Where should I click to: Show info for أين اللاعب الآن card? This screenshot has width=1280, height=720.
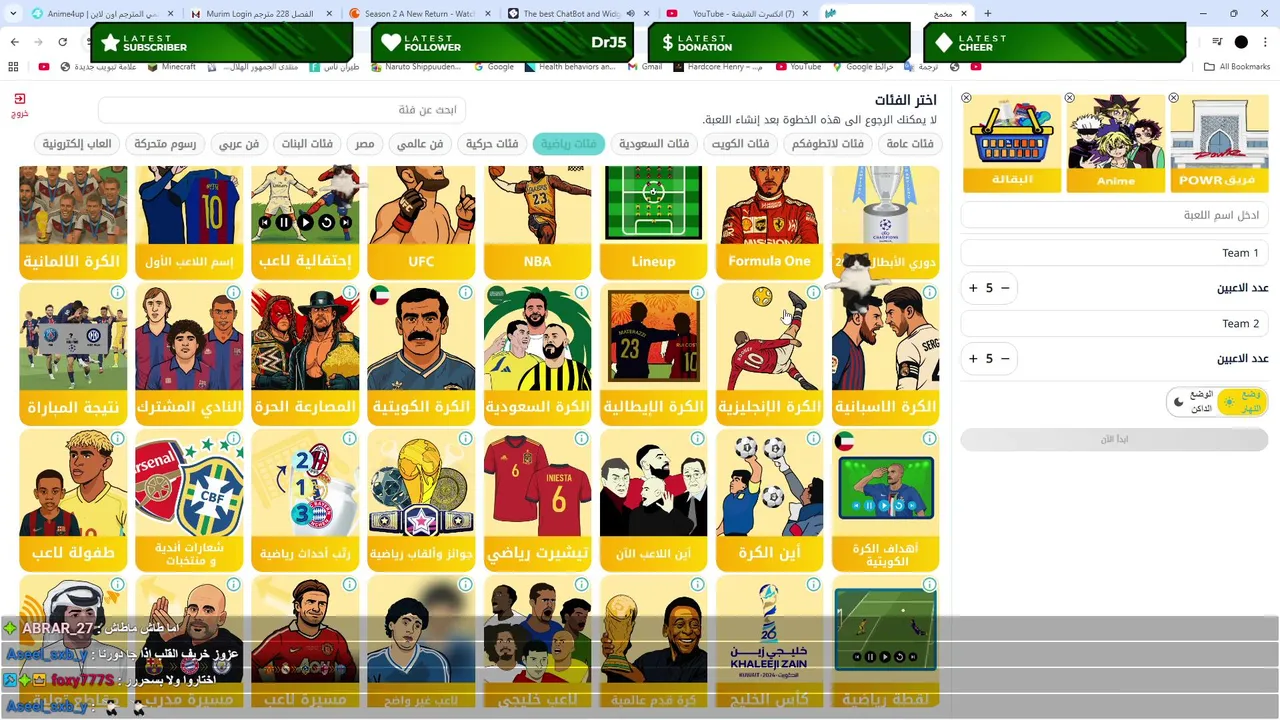click(697, 439)
